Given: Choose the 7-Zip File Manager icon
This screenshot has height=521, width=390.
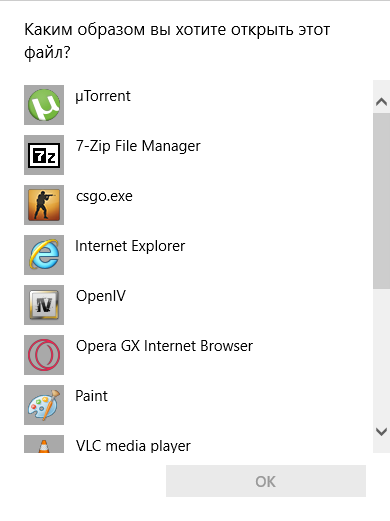Looking at the screenshot, I should coord(44,155).
